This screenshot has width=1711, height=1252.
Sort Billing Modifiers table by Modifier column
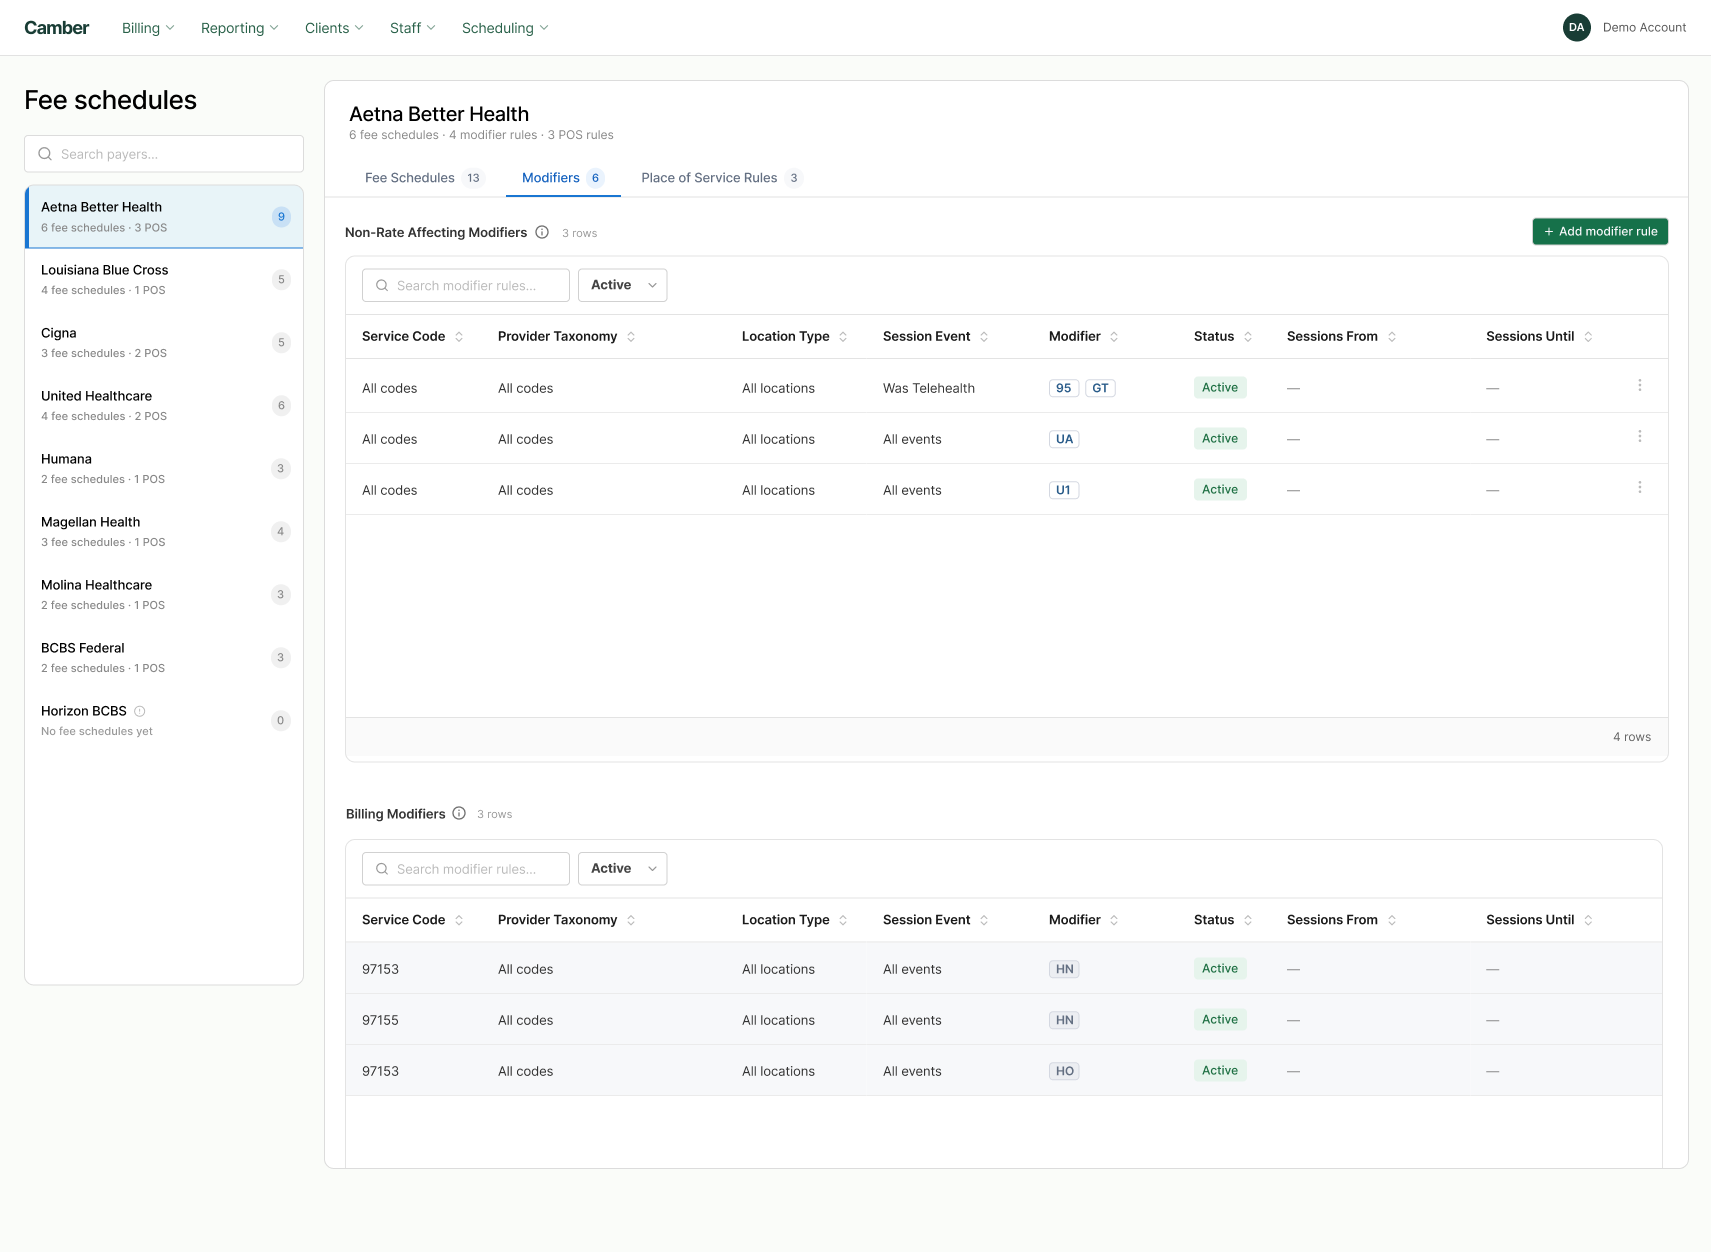(1114, 920)
